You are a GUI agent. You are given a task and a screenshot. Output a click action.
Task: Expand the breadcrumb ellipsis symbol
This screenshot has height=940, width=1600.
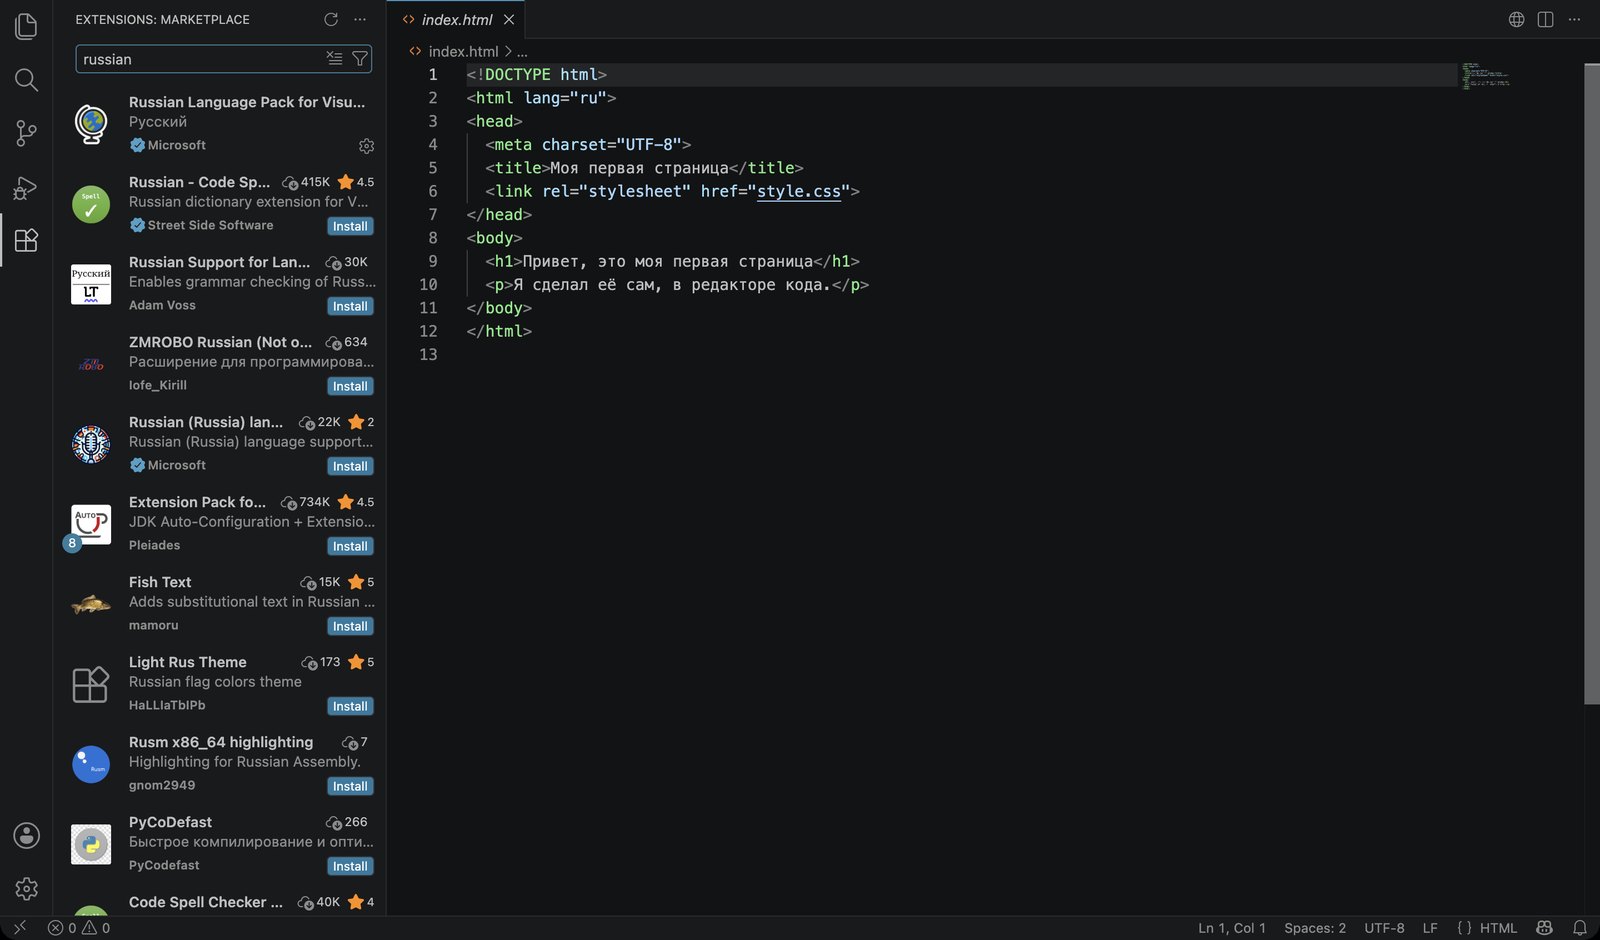coord(522,51)
